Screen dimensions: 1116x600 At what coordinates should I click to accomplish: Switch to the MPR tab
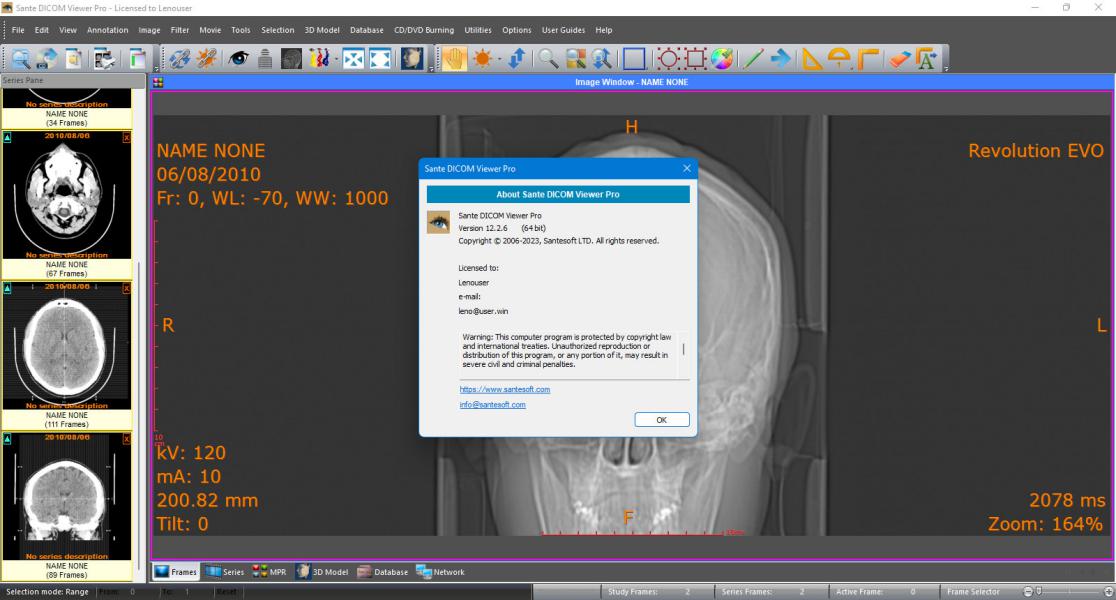click(270, 572)
